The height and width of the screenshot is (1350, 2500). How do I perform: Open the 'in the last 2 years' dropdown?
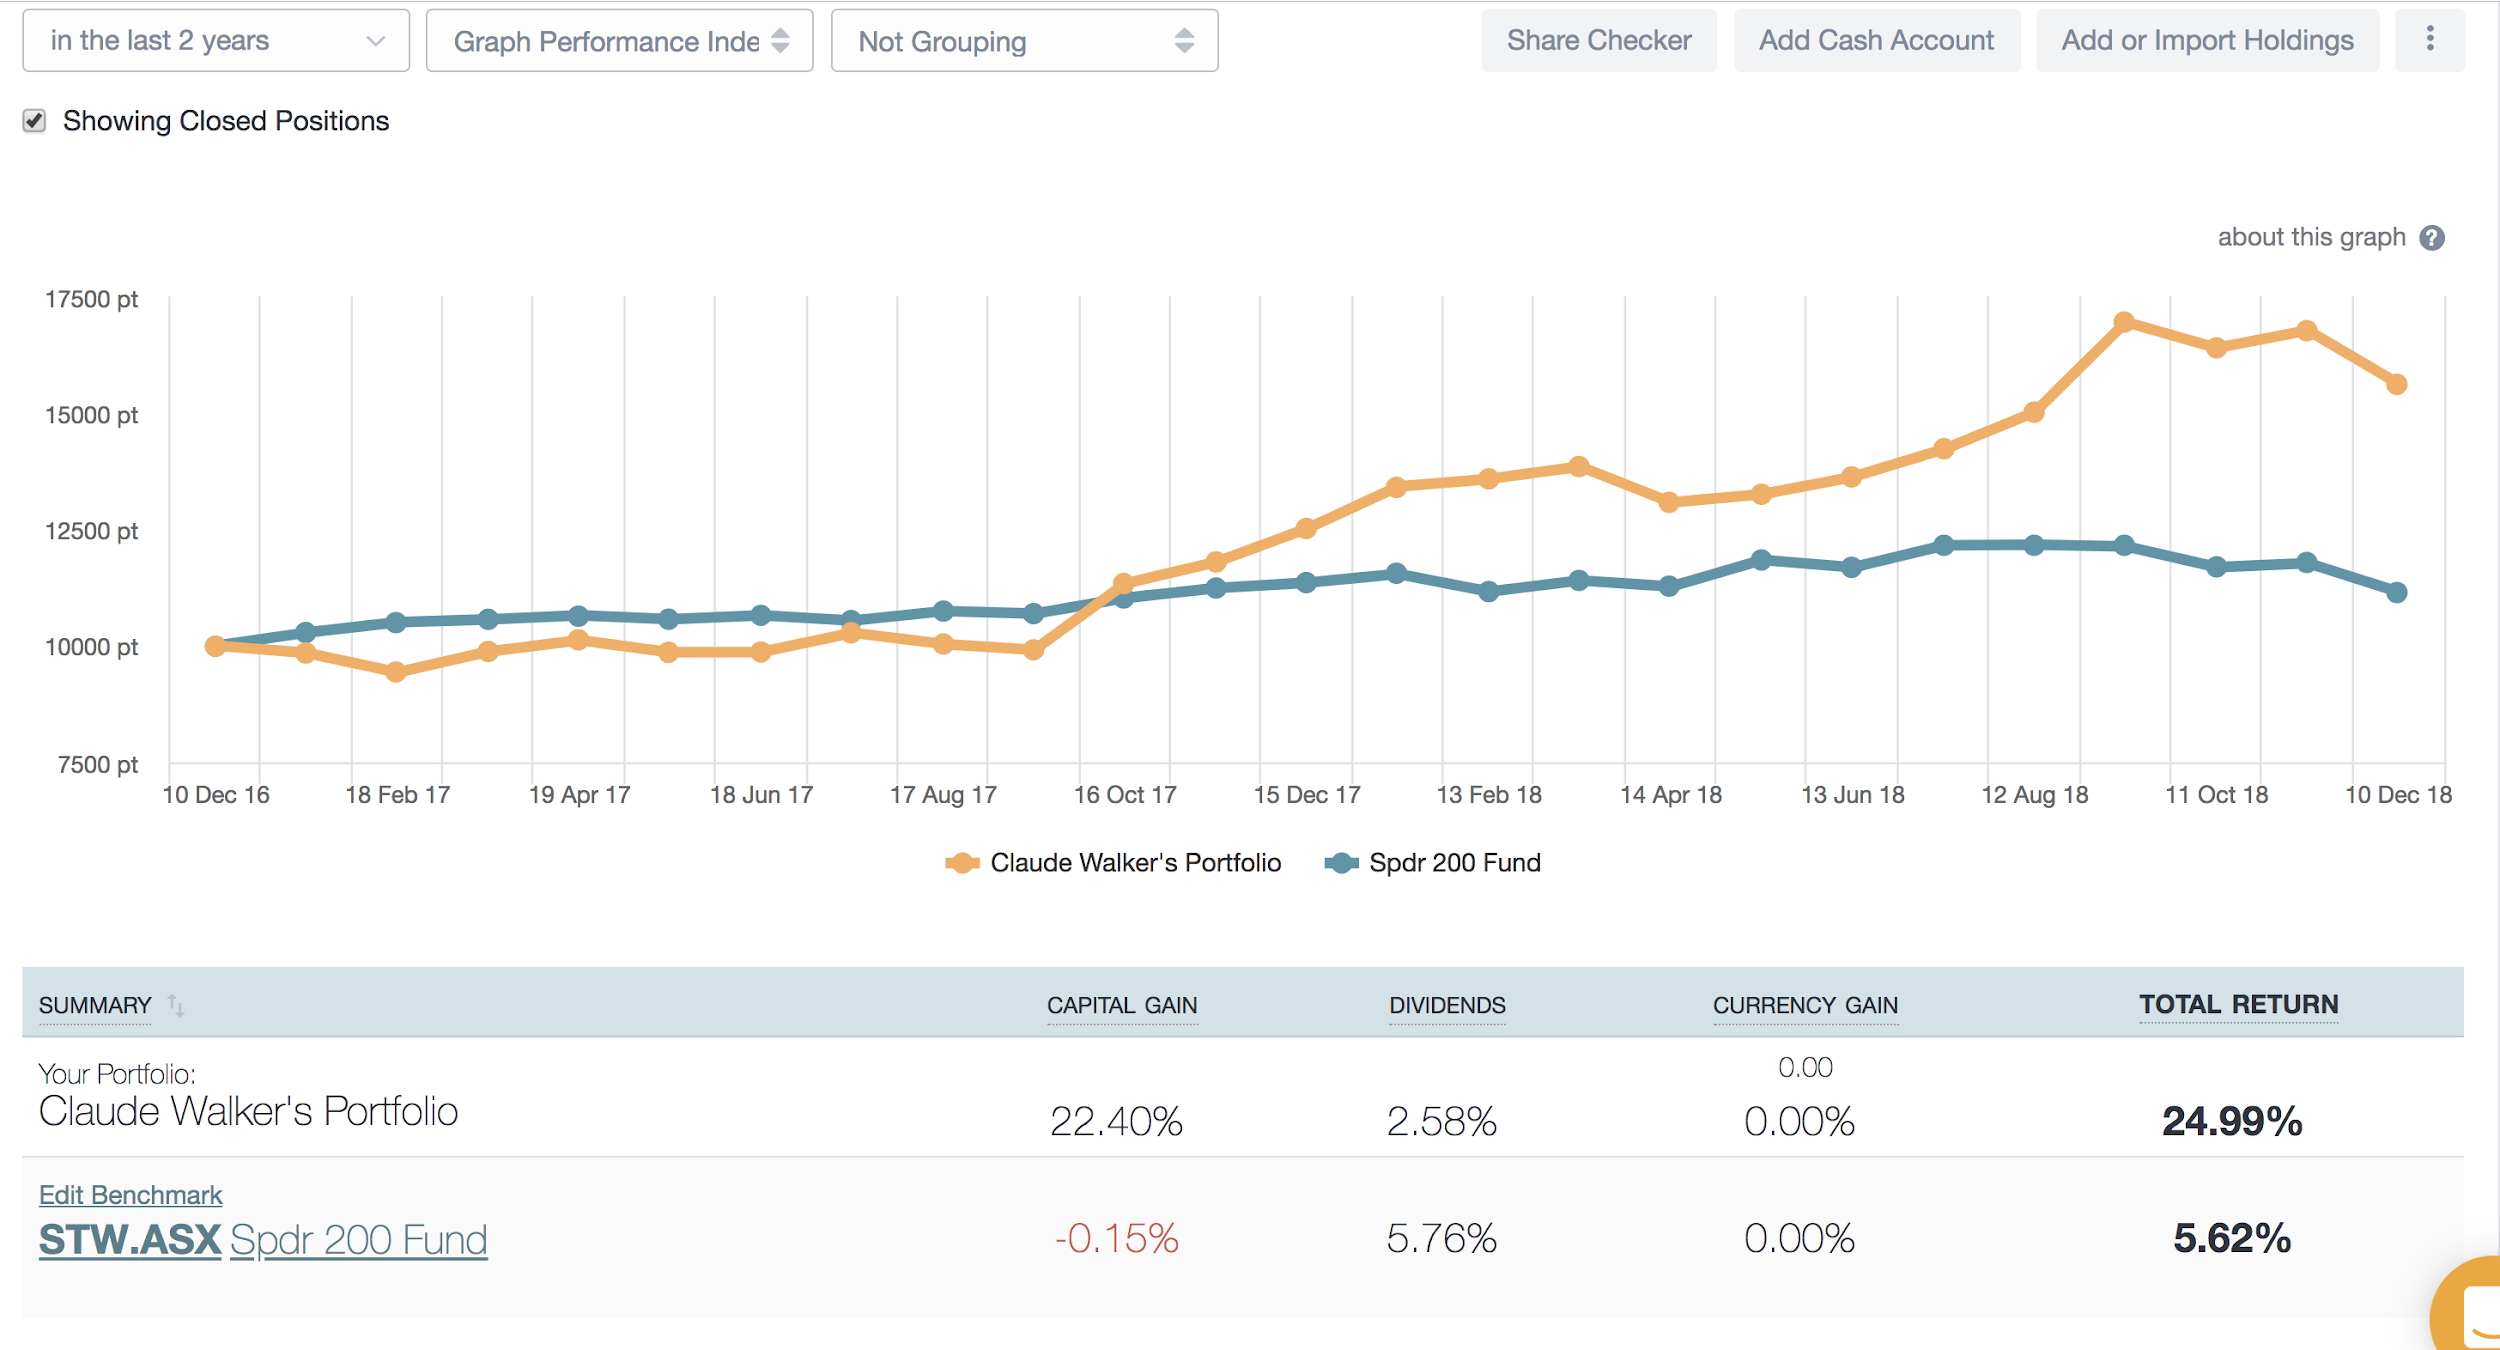coord(216,41)
